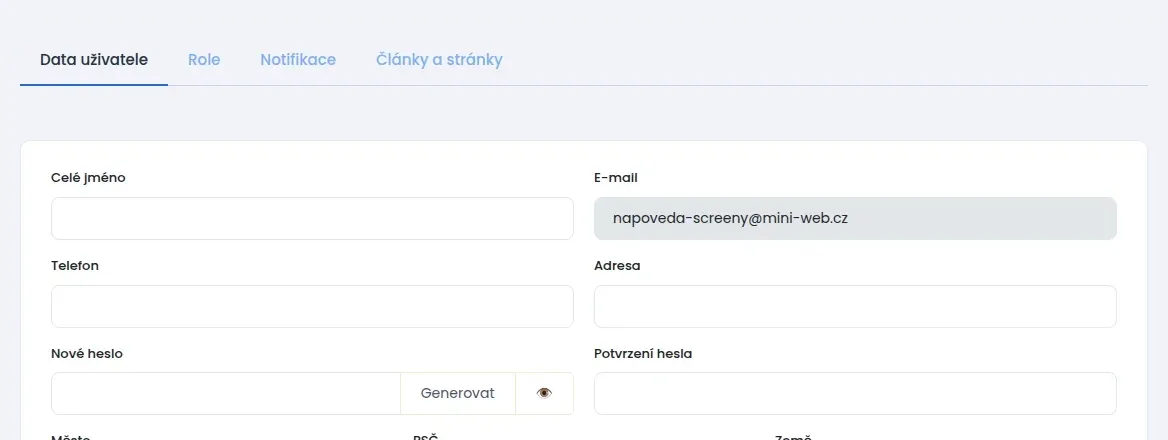Click the Potvrzení hesla label
Viewport: 1168px width, 440px height.
tap(643, 354)
